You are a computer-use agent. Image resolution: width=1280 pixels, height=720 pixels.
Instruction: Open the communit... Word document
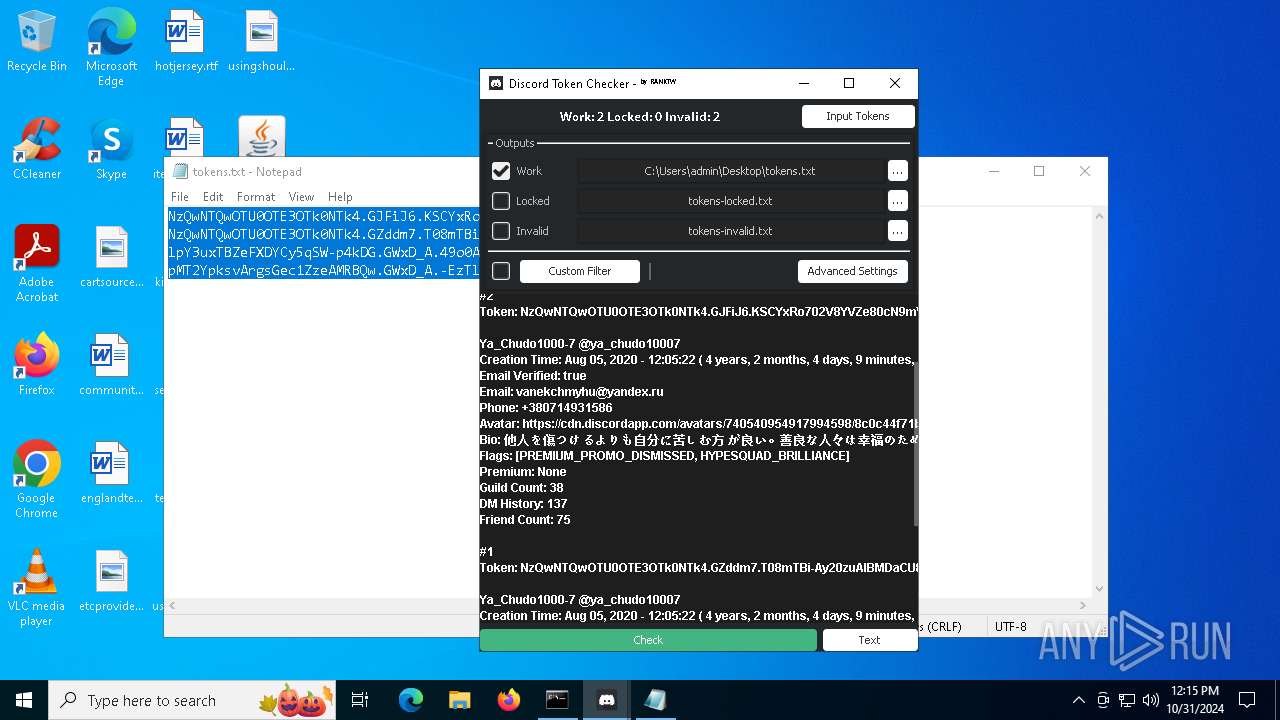111,365
